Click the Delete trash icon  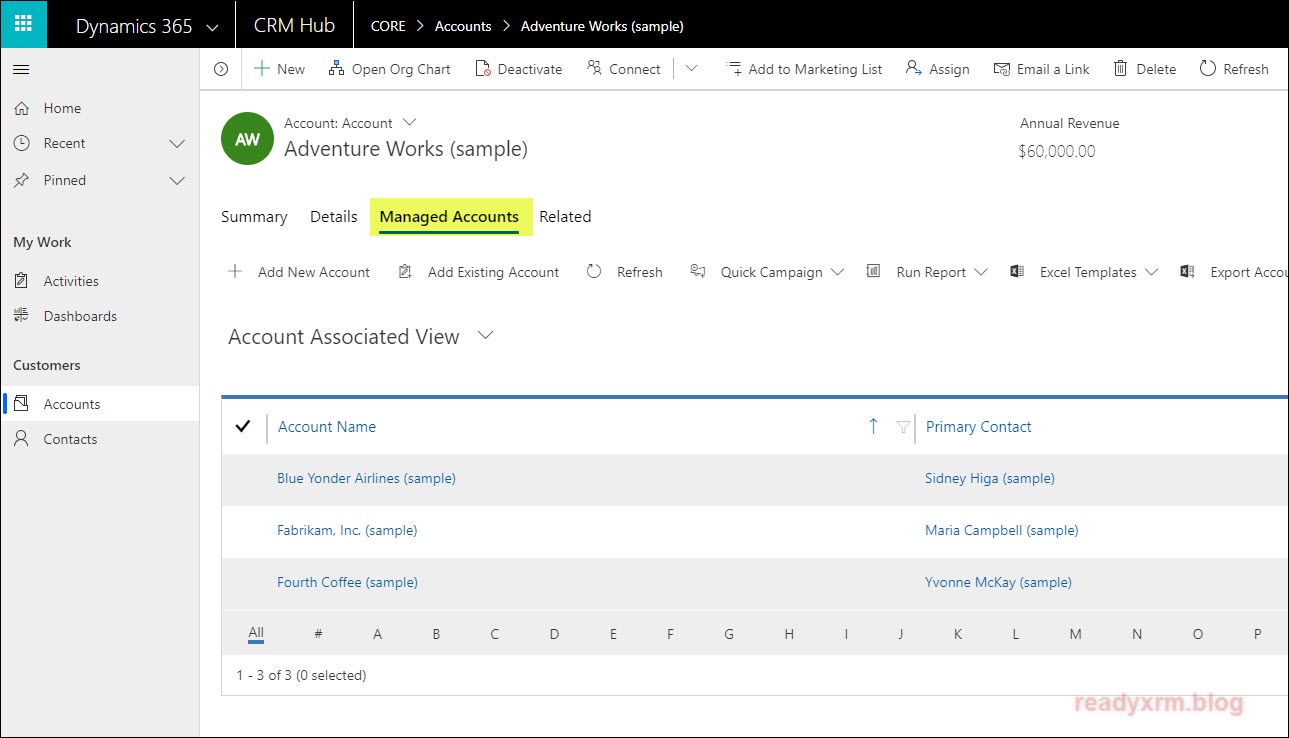pyautogui.click(x=1120, y=69)
